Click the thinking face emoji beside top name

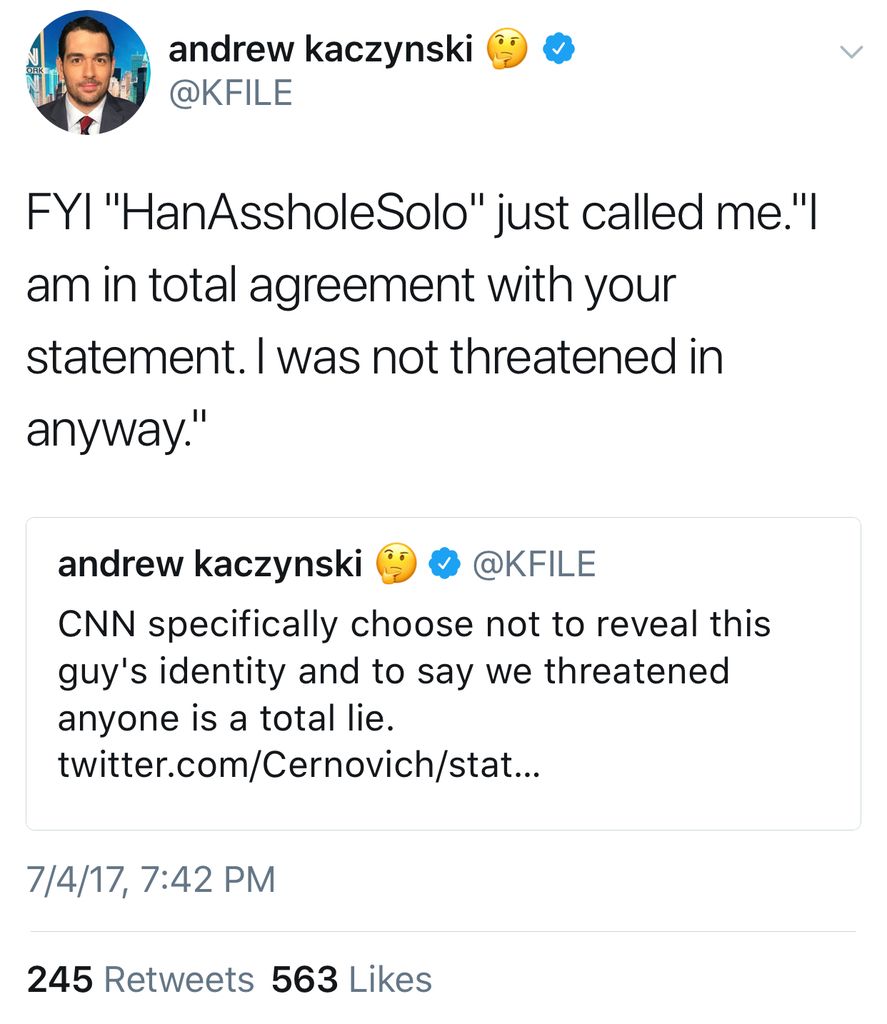506,49
